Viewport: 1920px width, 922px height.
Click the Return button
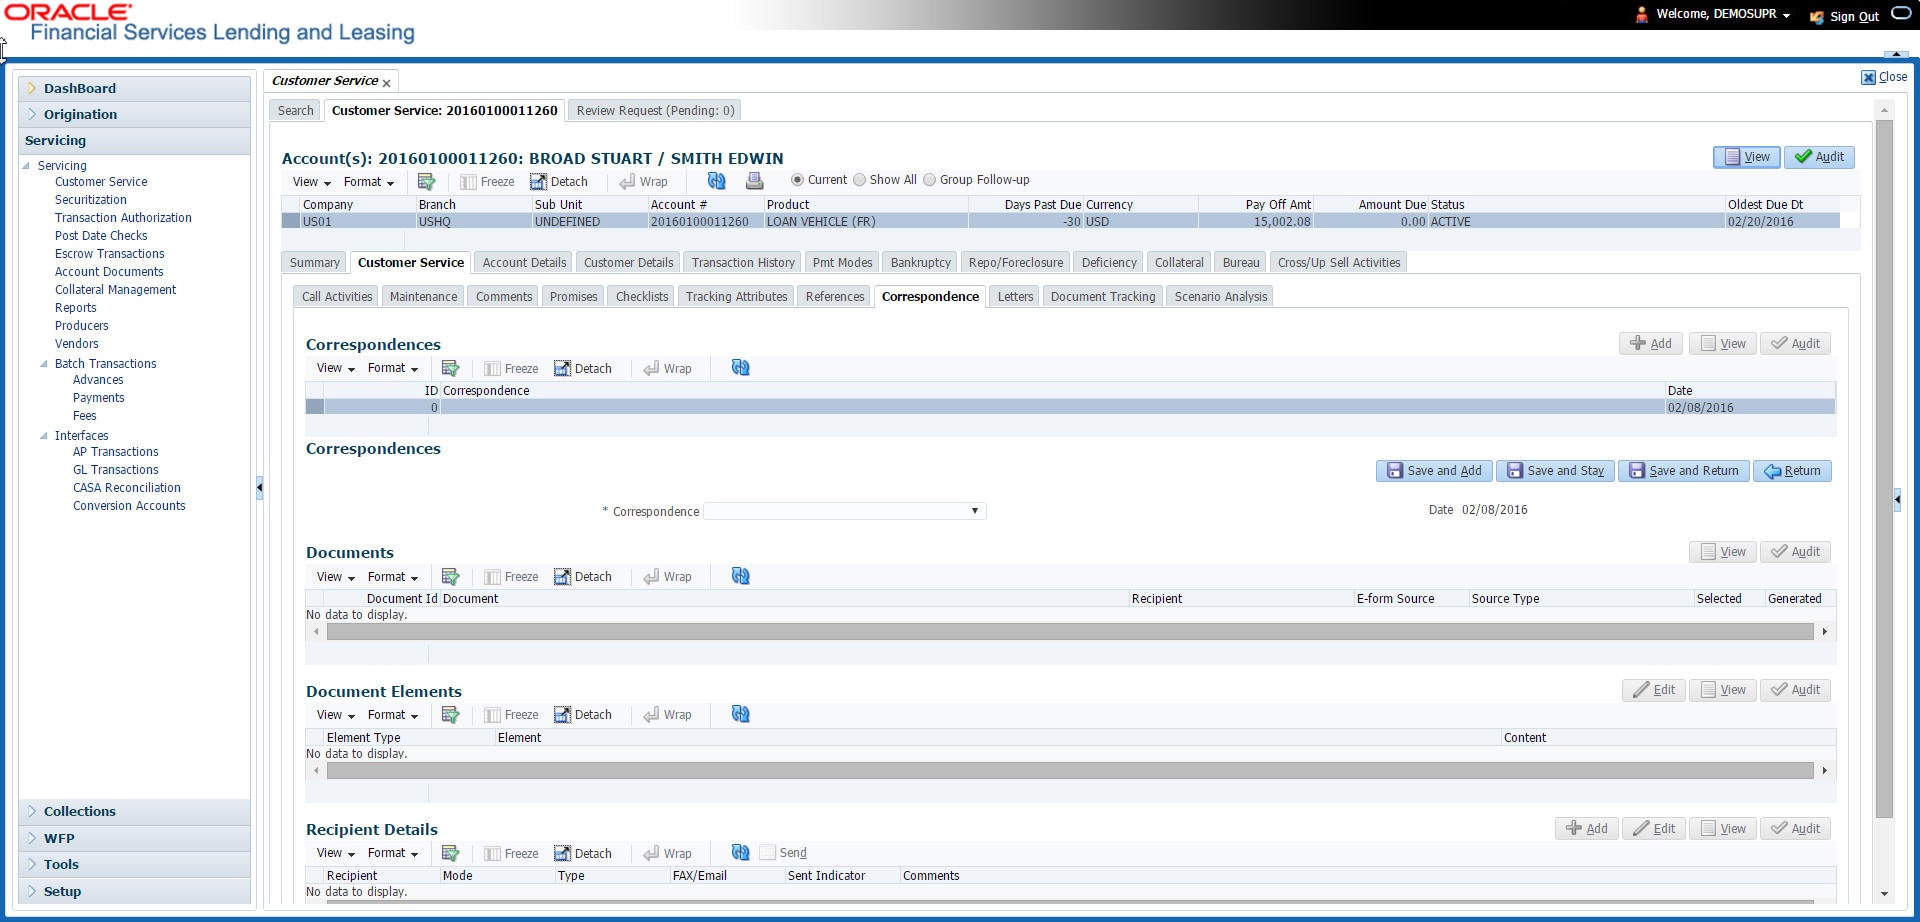point(1792,471)
